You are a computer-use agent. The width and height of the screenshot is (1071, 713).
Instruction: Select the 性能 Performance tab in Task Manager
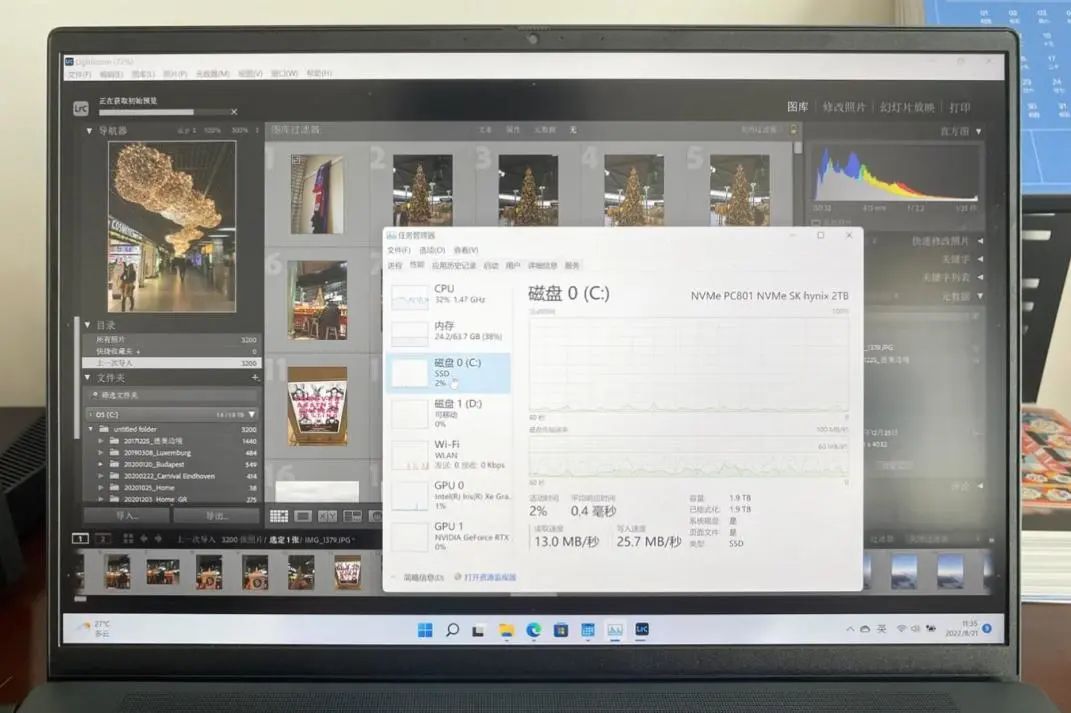[x=414, y=265]
